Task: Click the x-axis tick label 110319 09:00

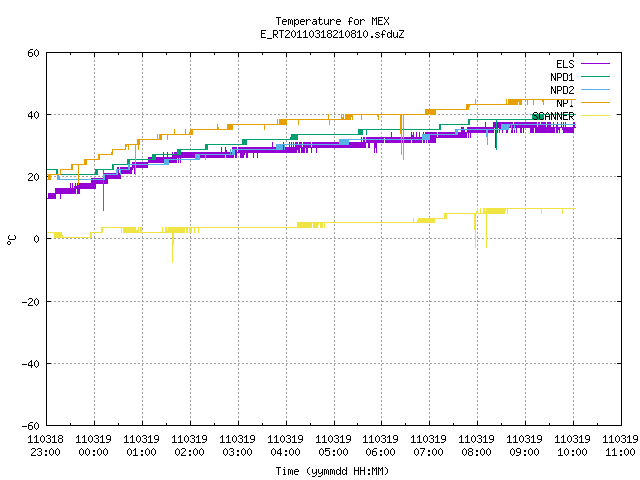Action: [524, 446]
